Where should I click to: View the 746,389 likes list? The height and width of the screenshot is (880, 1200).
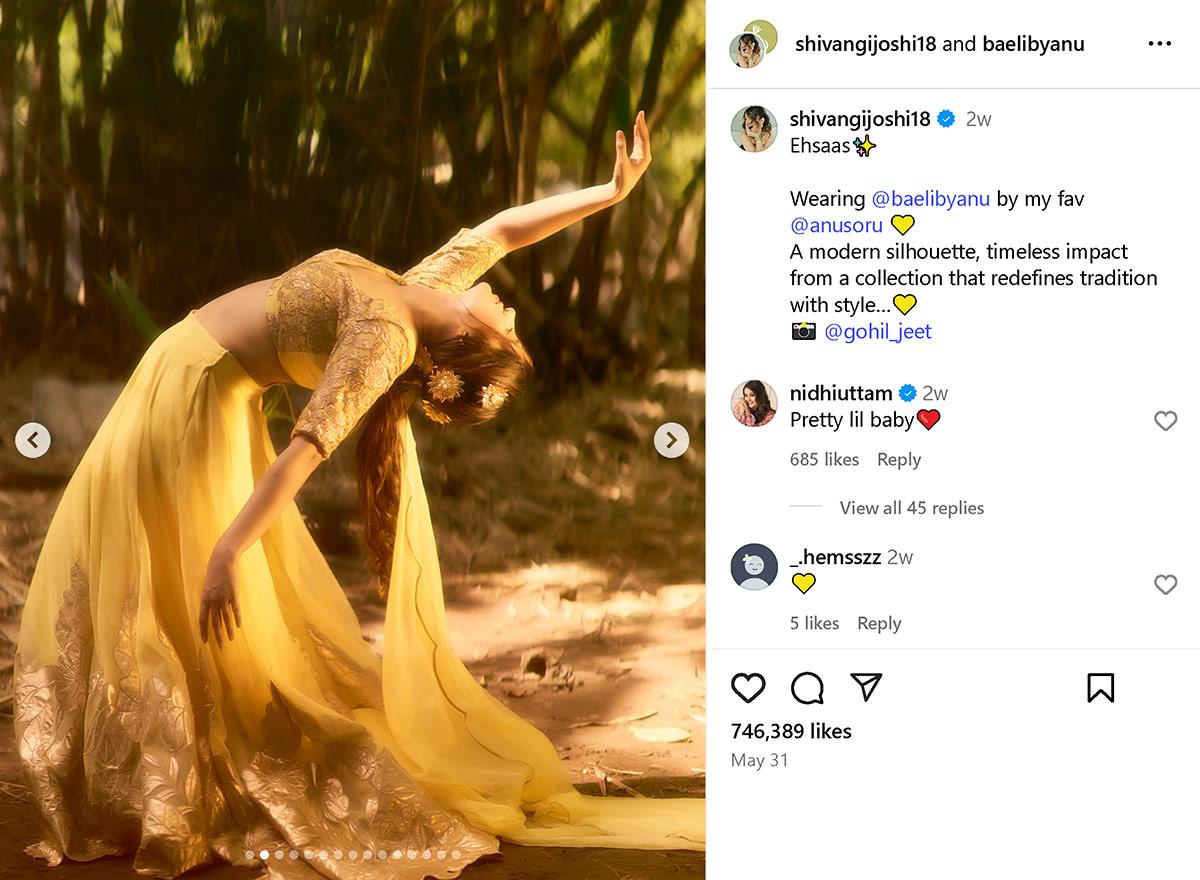[x=791, y=731]
